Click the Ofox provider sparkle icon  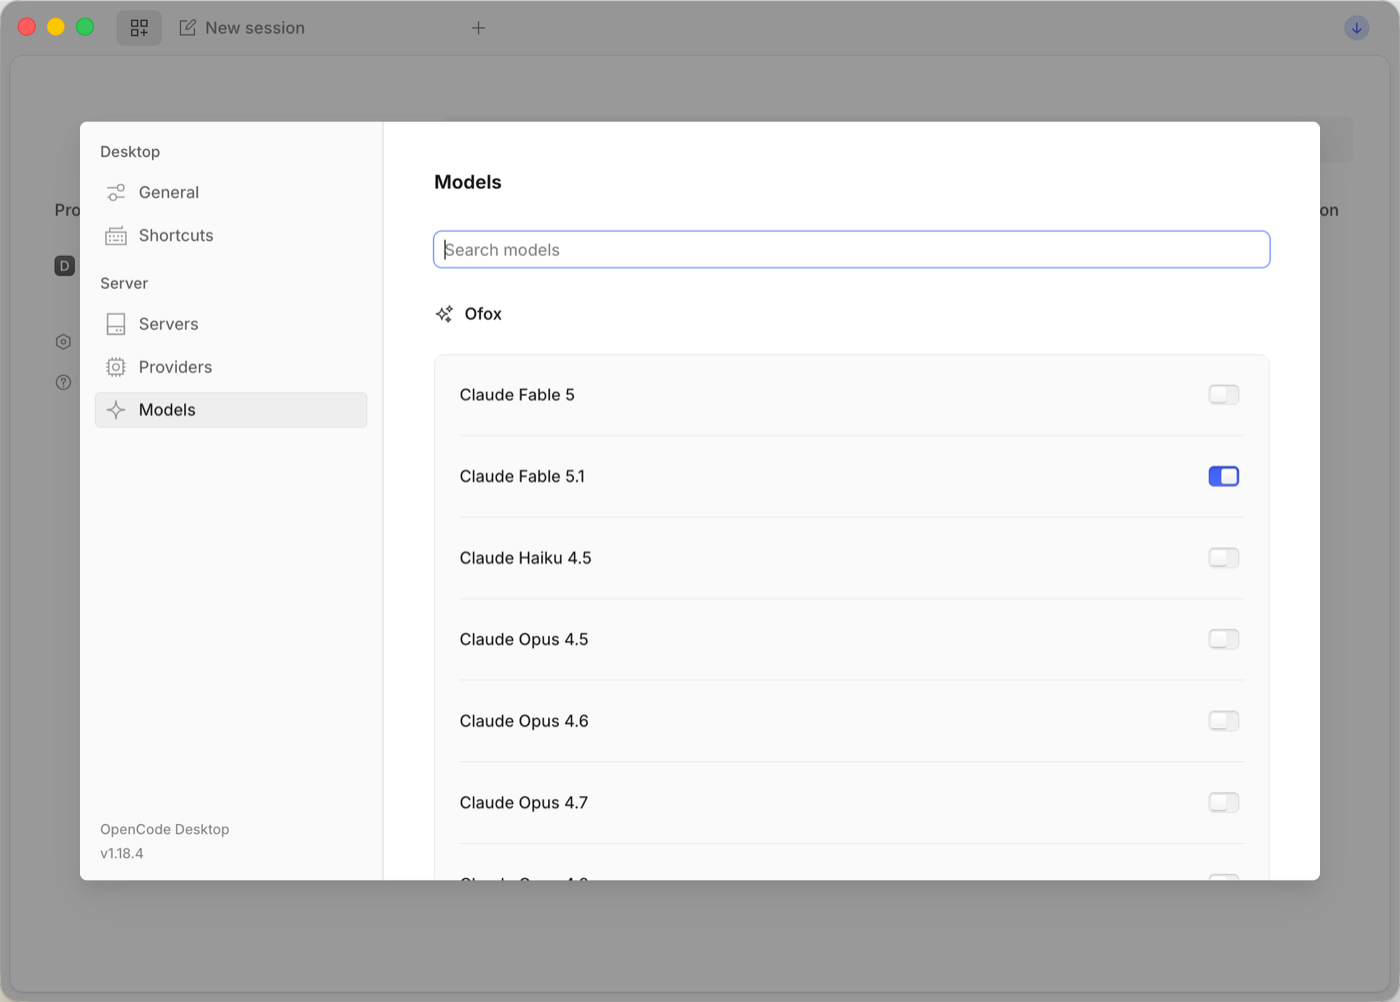coord(444,314)
